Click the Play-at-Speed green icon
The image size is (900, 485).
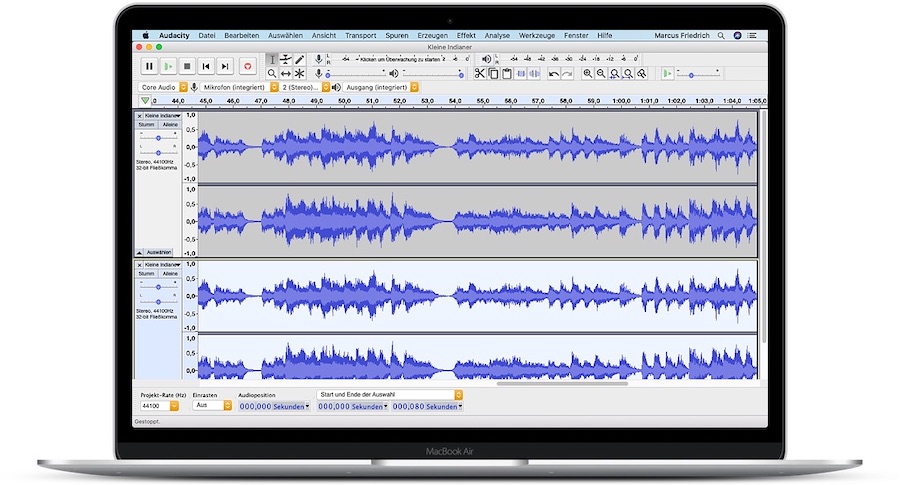click(667, 73)
